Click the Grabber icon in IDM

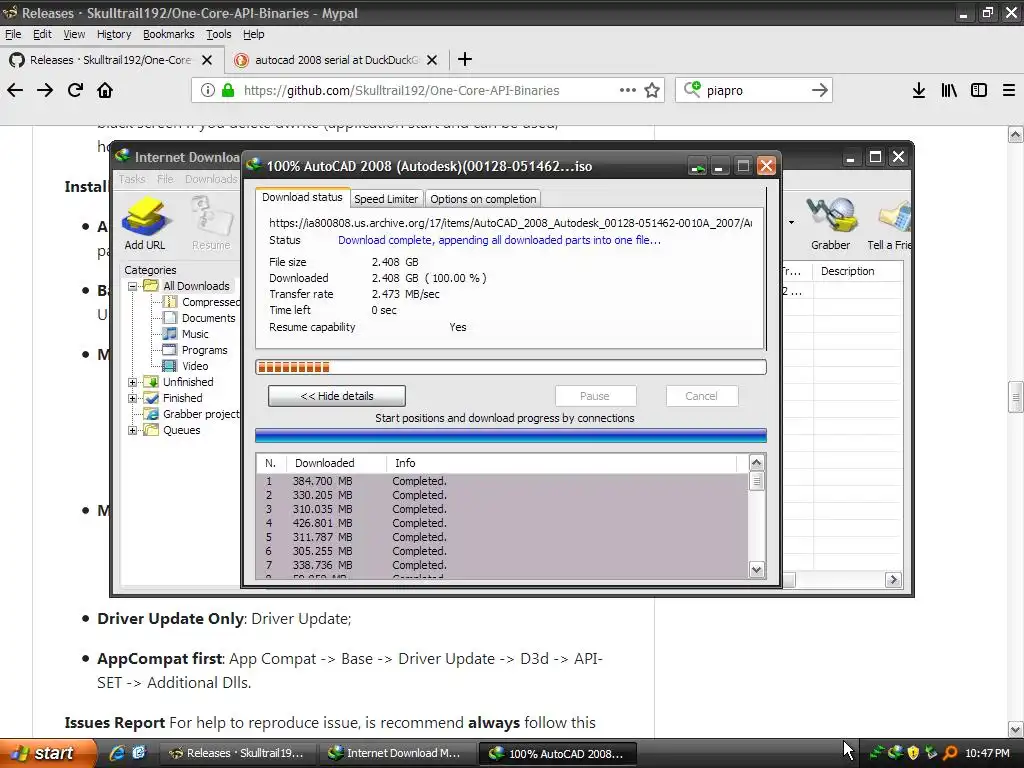tap(831, 224)
